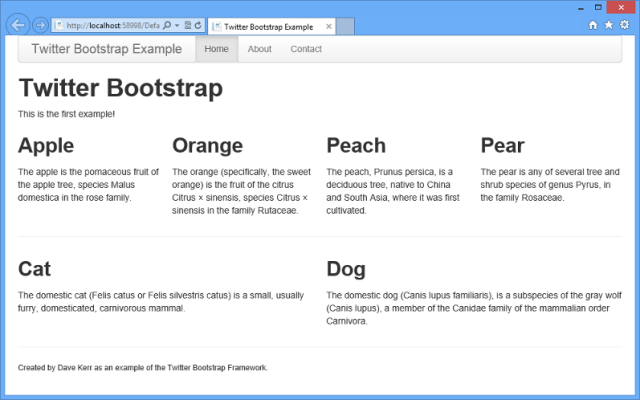Close the browser window with red X
Image resolution: width=640 pixels, height=400 pixels.
click(x=621, y=7)
